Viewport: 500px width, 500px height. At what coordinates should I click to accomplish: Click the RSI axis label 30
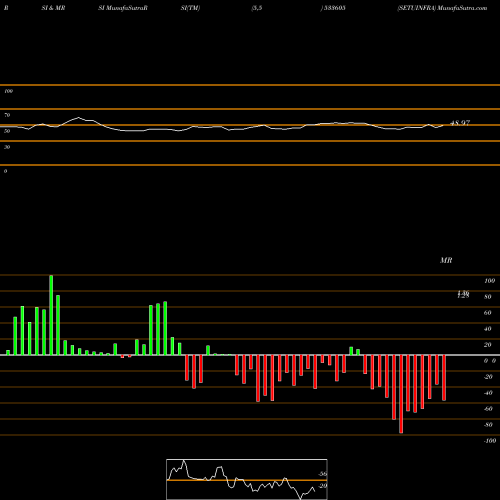[x=7, y=147]
